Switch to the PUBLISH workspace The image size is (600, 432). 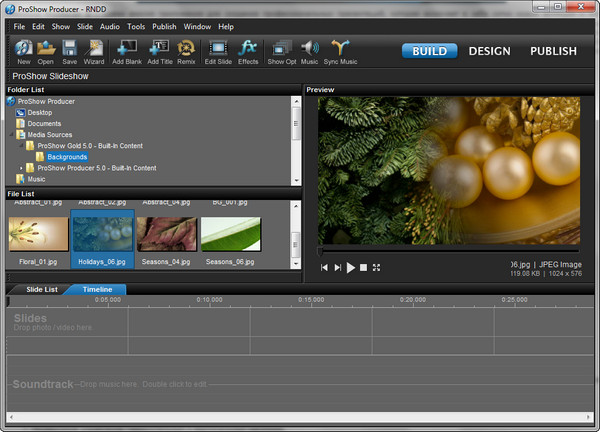[553, 51]
